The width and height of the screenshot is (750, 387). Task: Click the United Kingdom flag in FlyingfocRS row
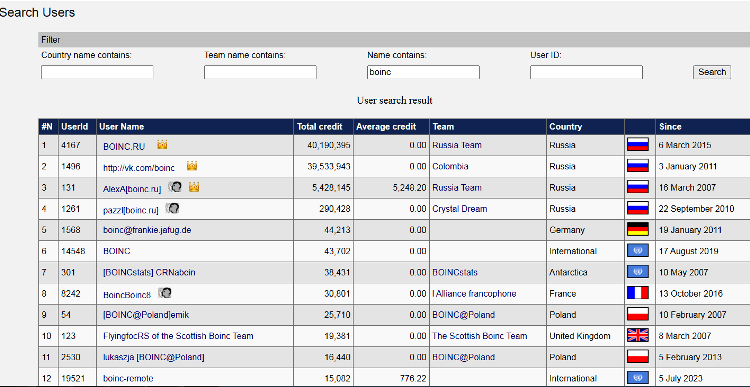[x=638, y=335]
